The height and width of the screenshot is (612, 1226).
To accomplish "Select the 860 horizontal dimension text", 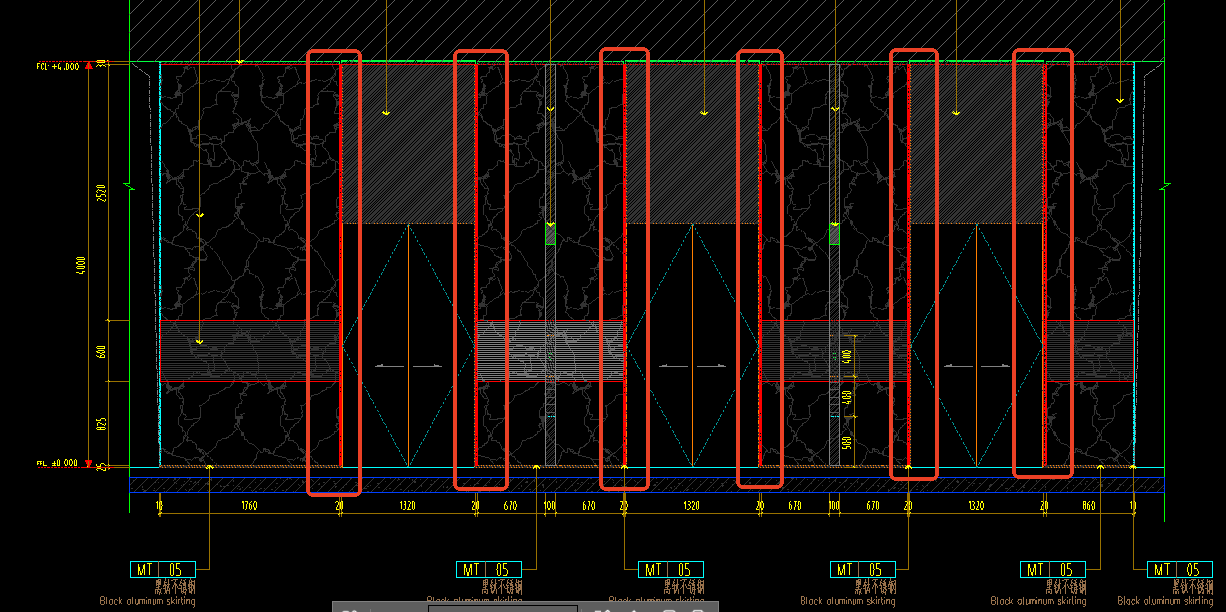I will click(1089, 506).
